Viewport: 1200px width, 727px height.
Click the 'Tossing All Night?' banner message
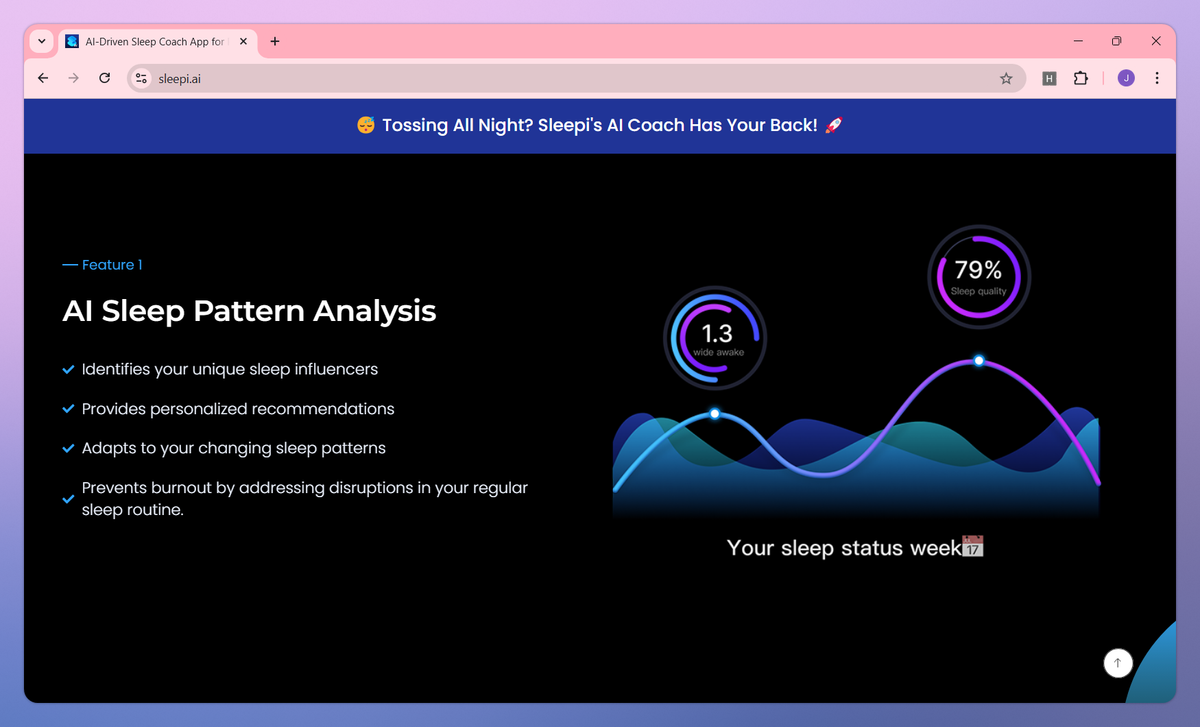[x=600, y=126]
